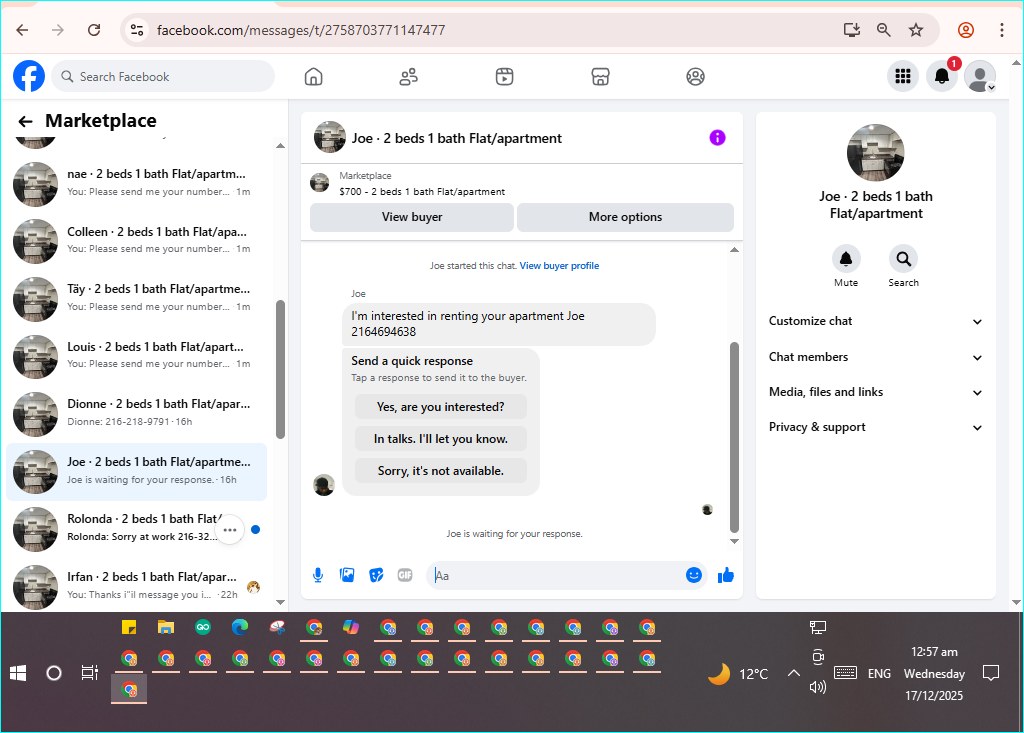Screen dimensions: 1024x733
Task: Open Täy's apartment conversation
Action: pos(136,298)
